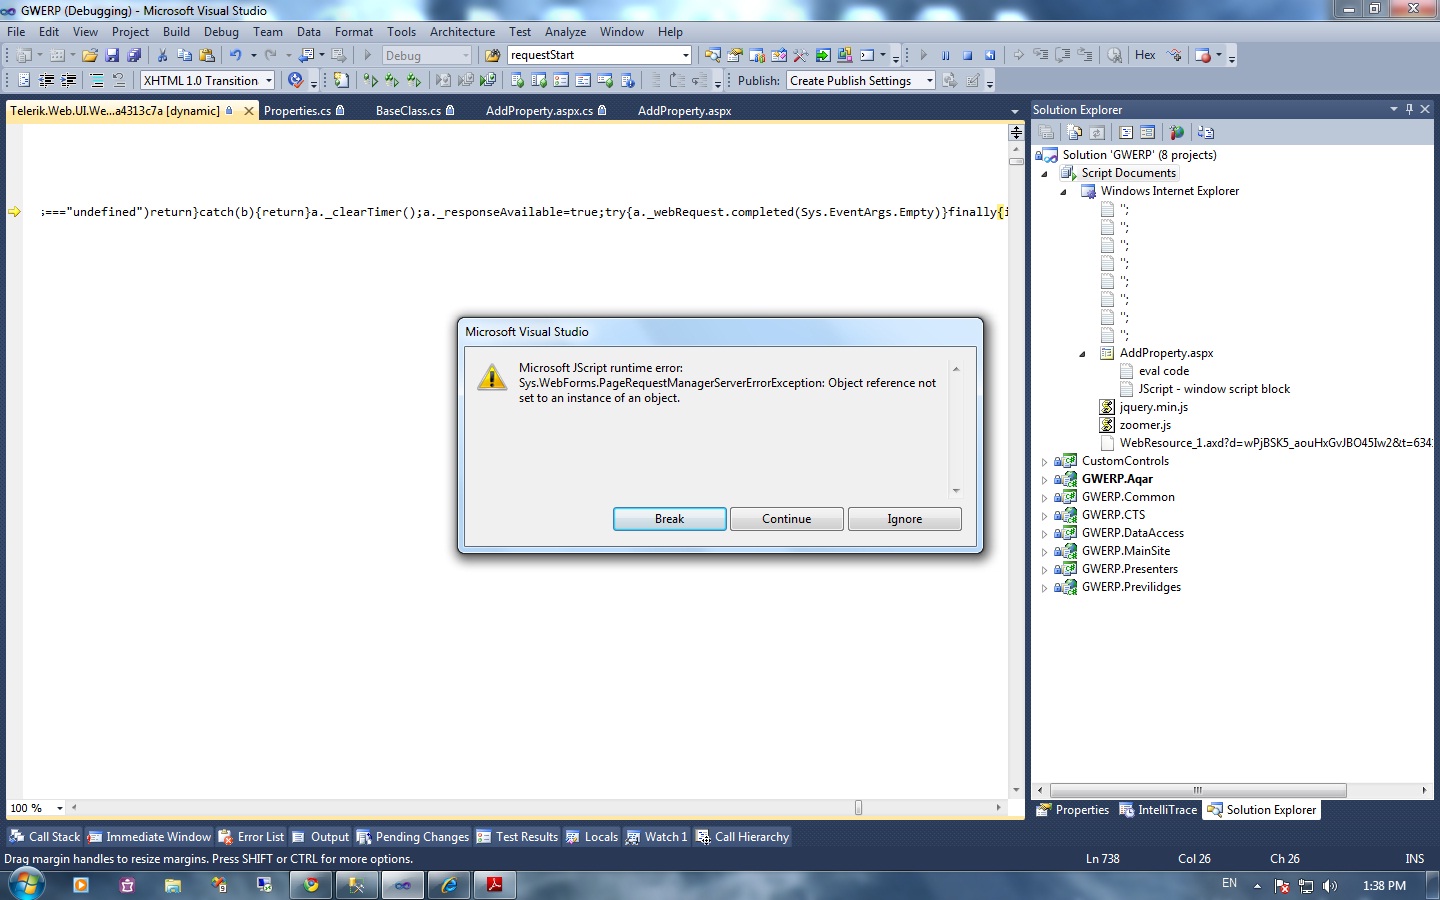Image resolution: width=1440 pixels, height=900 pixels.
Task: Collapse the Script Documents tree node
Action: pos(1045,173)
